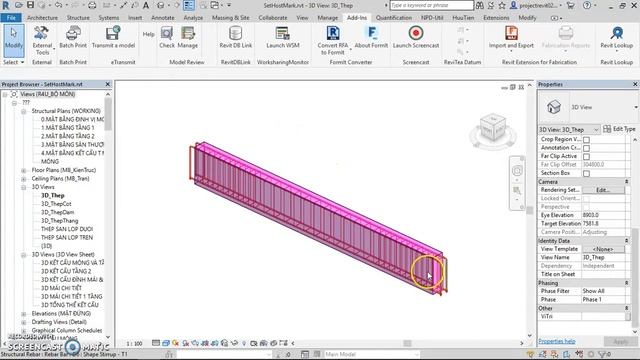Toggle the Perspective checkbox

click(x=586, y=207)
